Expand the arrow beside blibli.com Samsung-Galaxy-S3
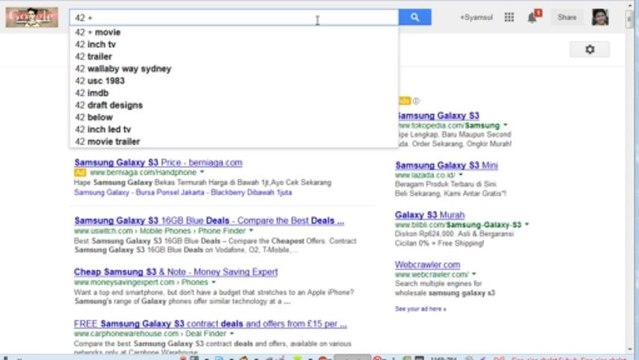639x360 pixels. click(x=527, y=224)
